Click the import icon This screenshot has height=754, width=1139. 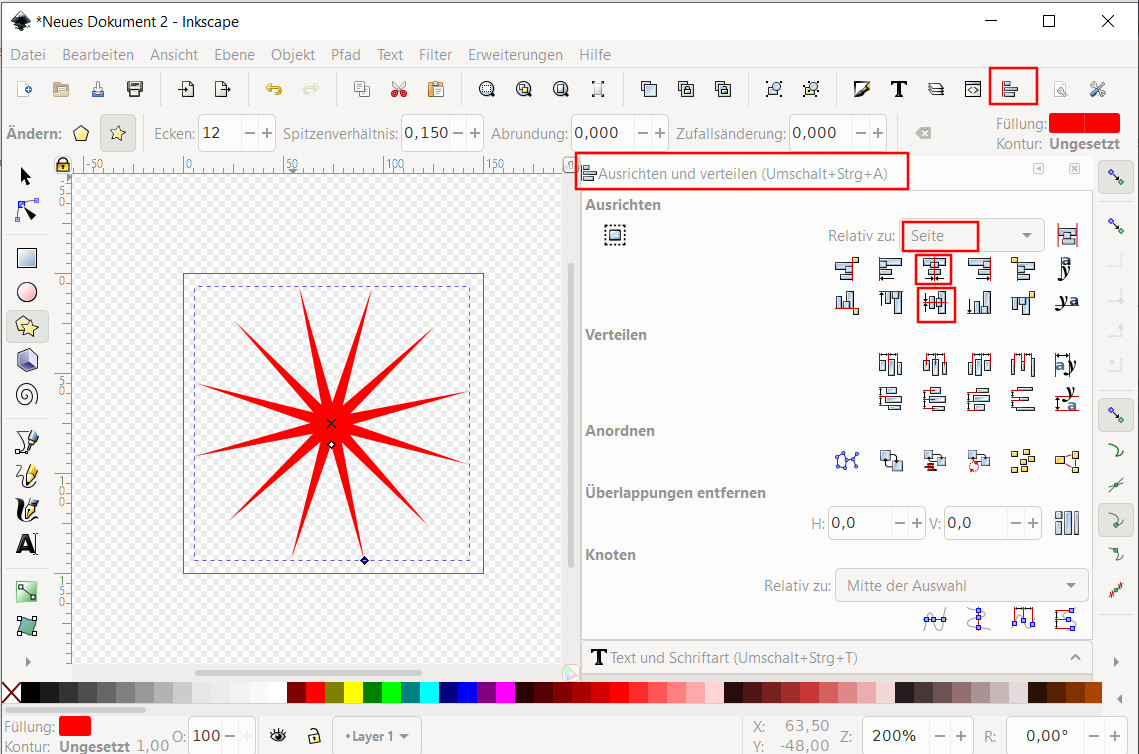click(186, 89)
